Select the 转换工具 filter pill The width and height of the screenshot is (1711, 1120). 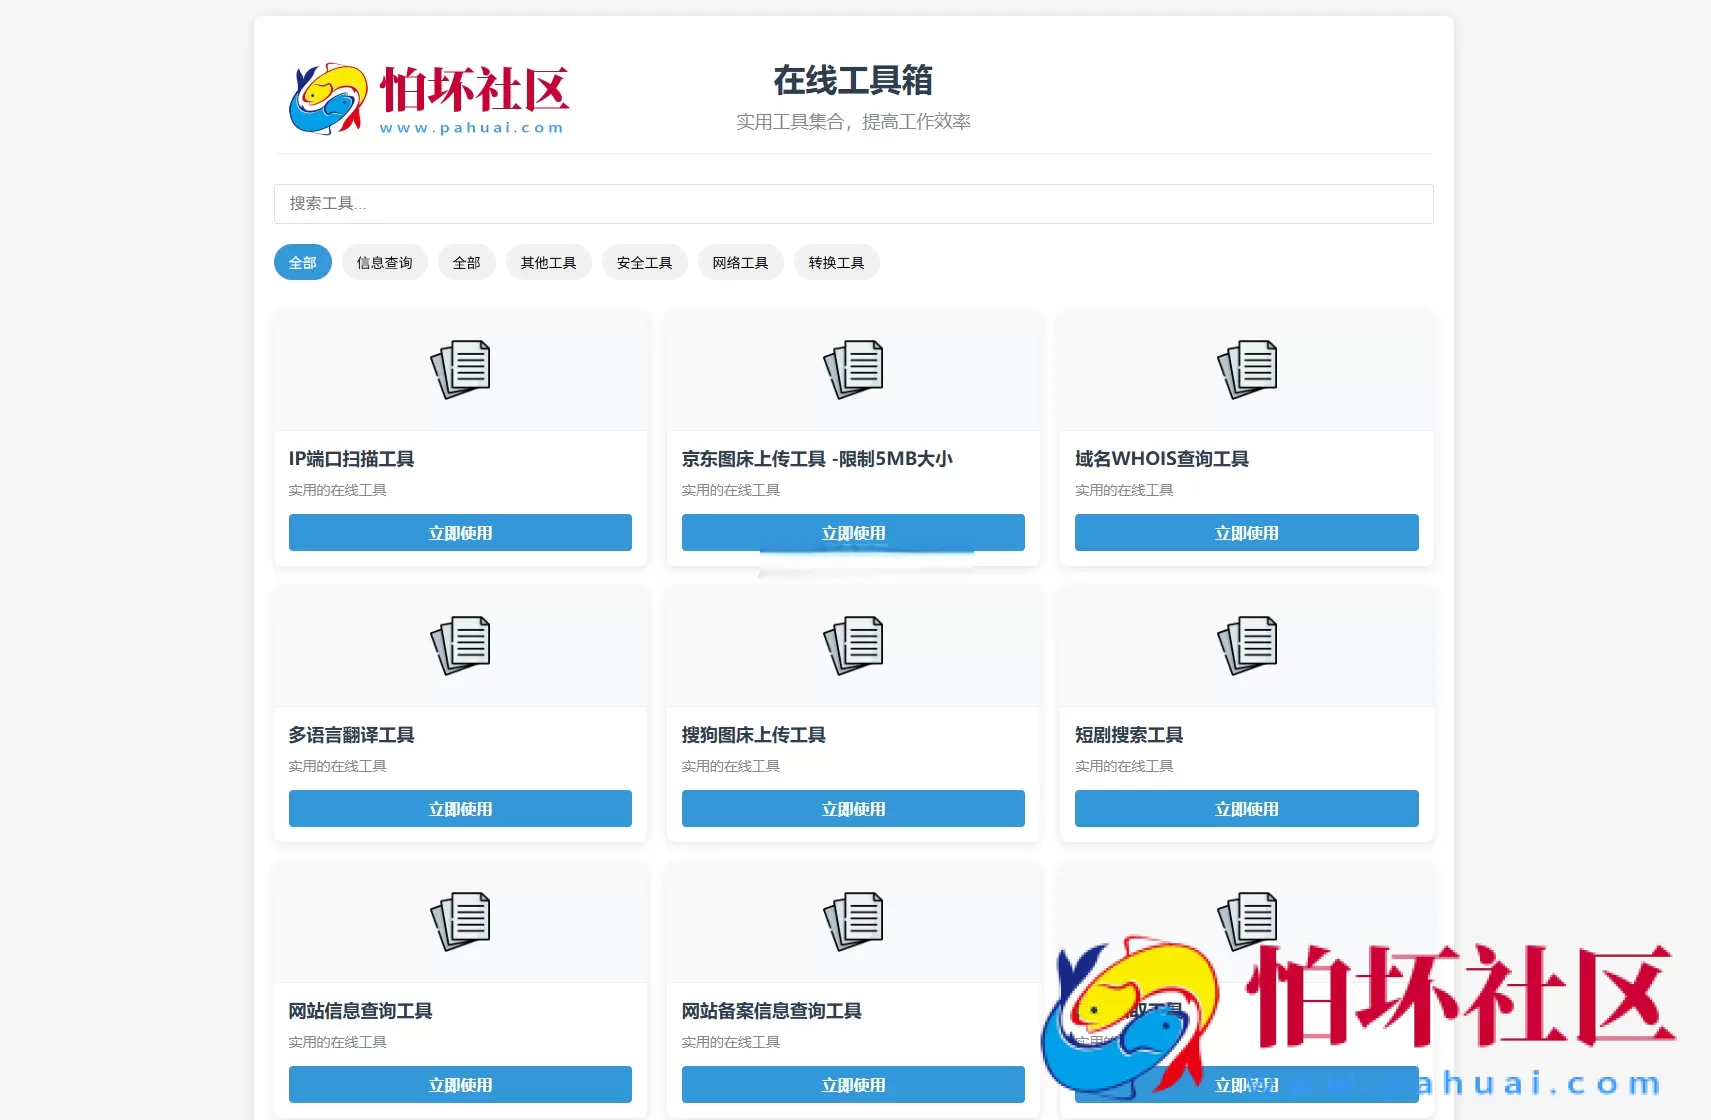[836, 262]
